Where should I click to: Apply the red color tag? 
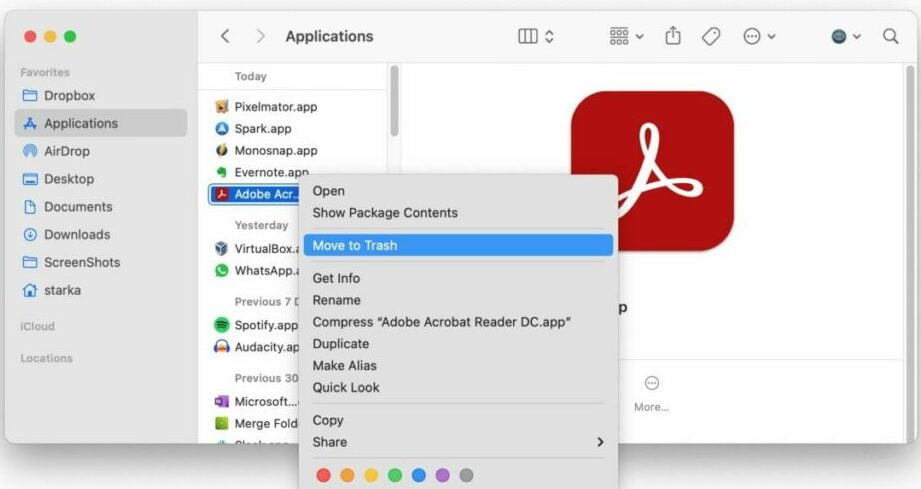(323, 475)
